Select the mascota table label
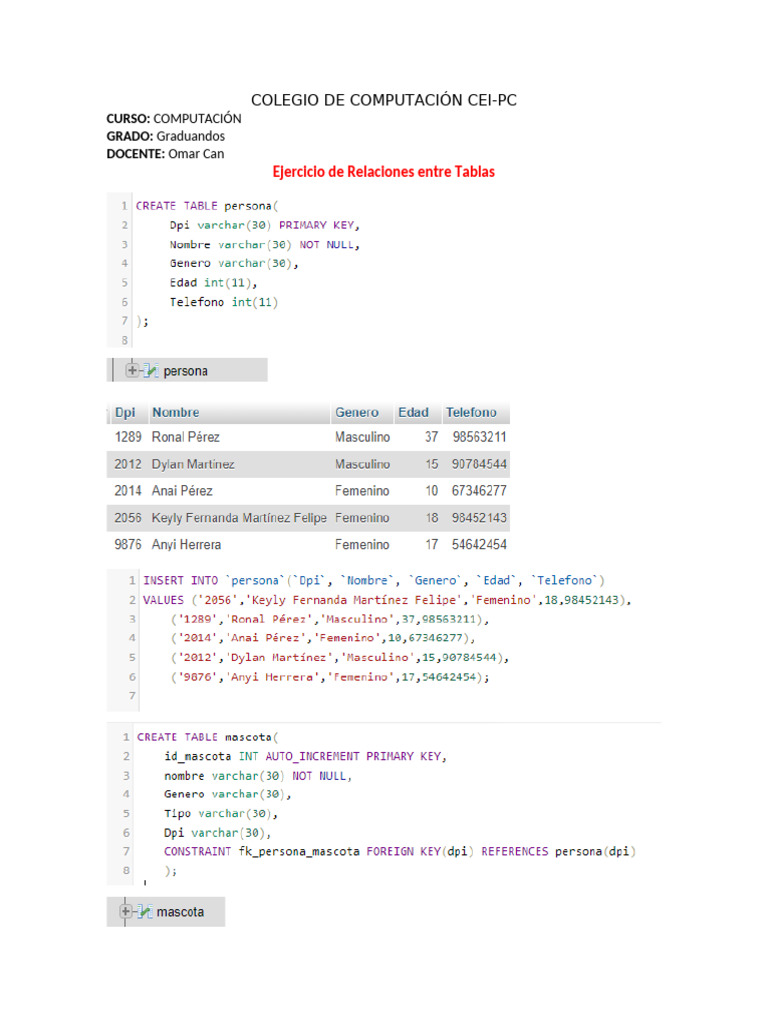Viewport: 768px width, 1024px height. point(180,912)
